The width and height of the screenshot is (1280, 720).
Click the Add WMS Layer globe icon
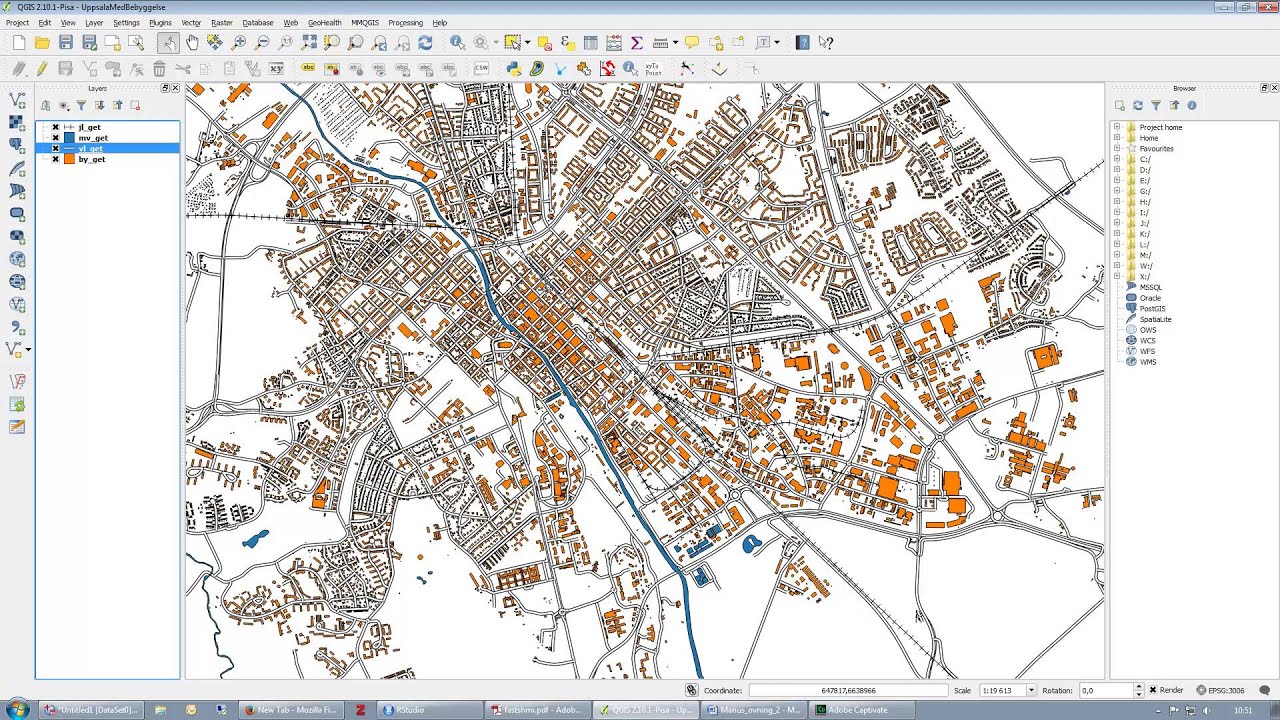coord(17,259)
